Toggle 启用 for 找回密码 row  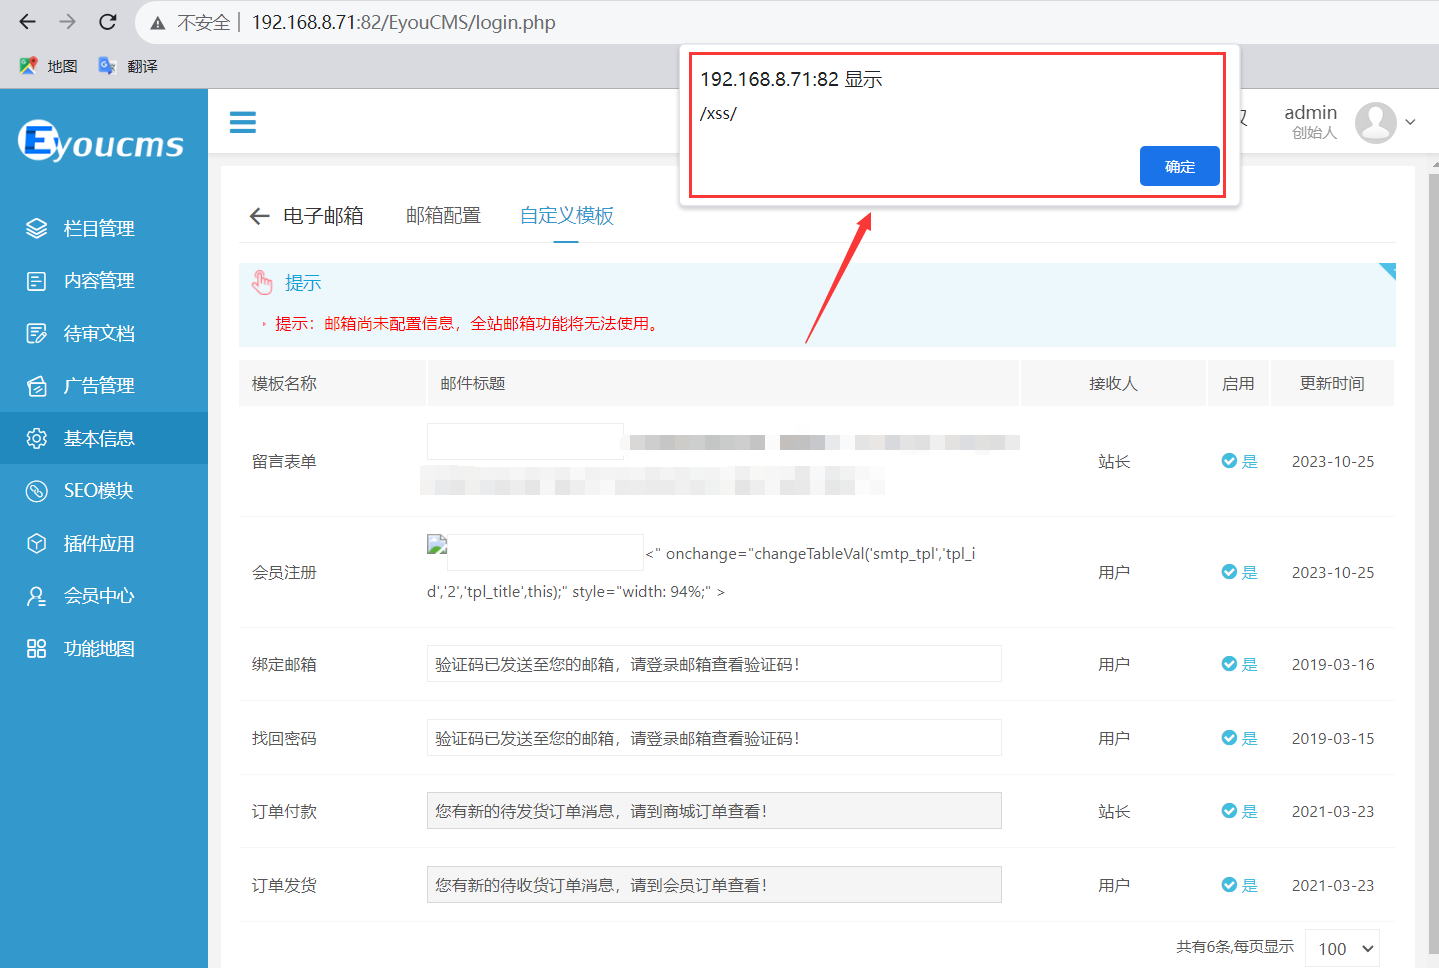pyautogui.click(x=1239, y=738)
